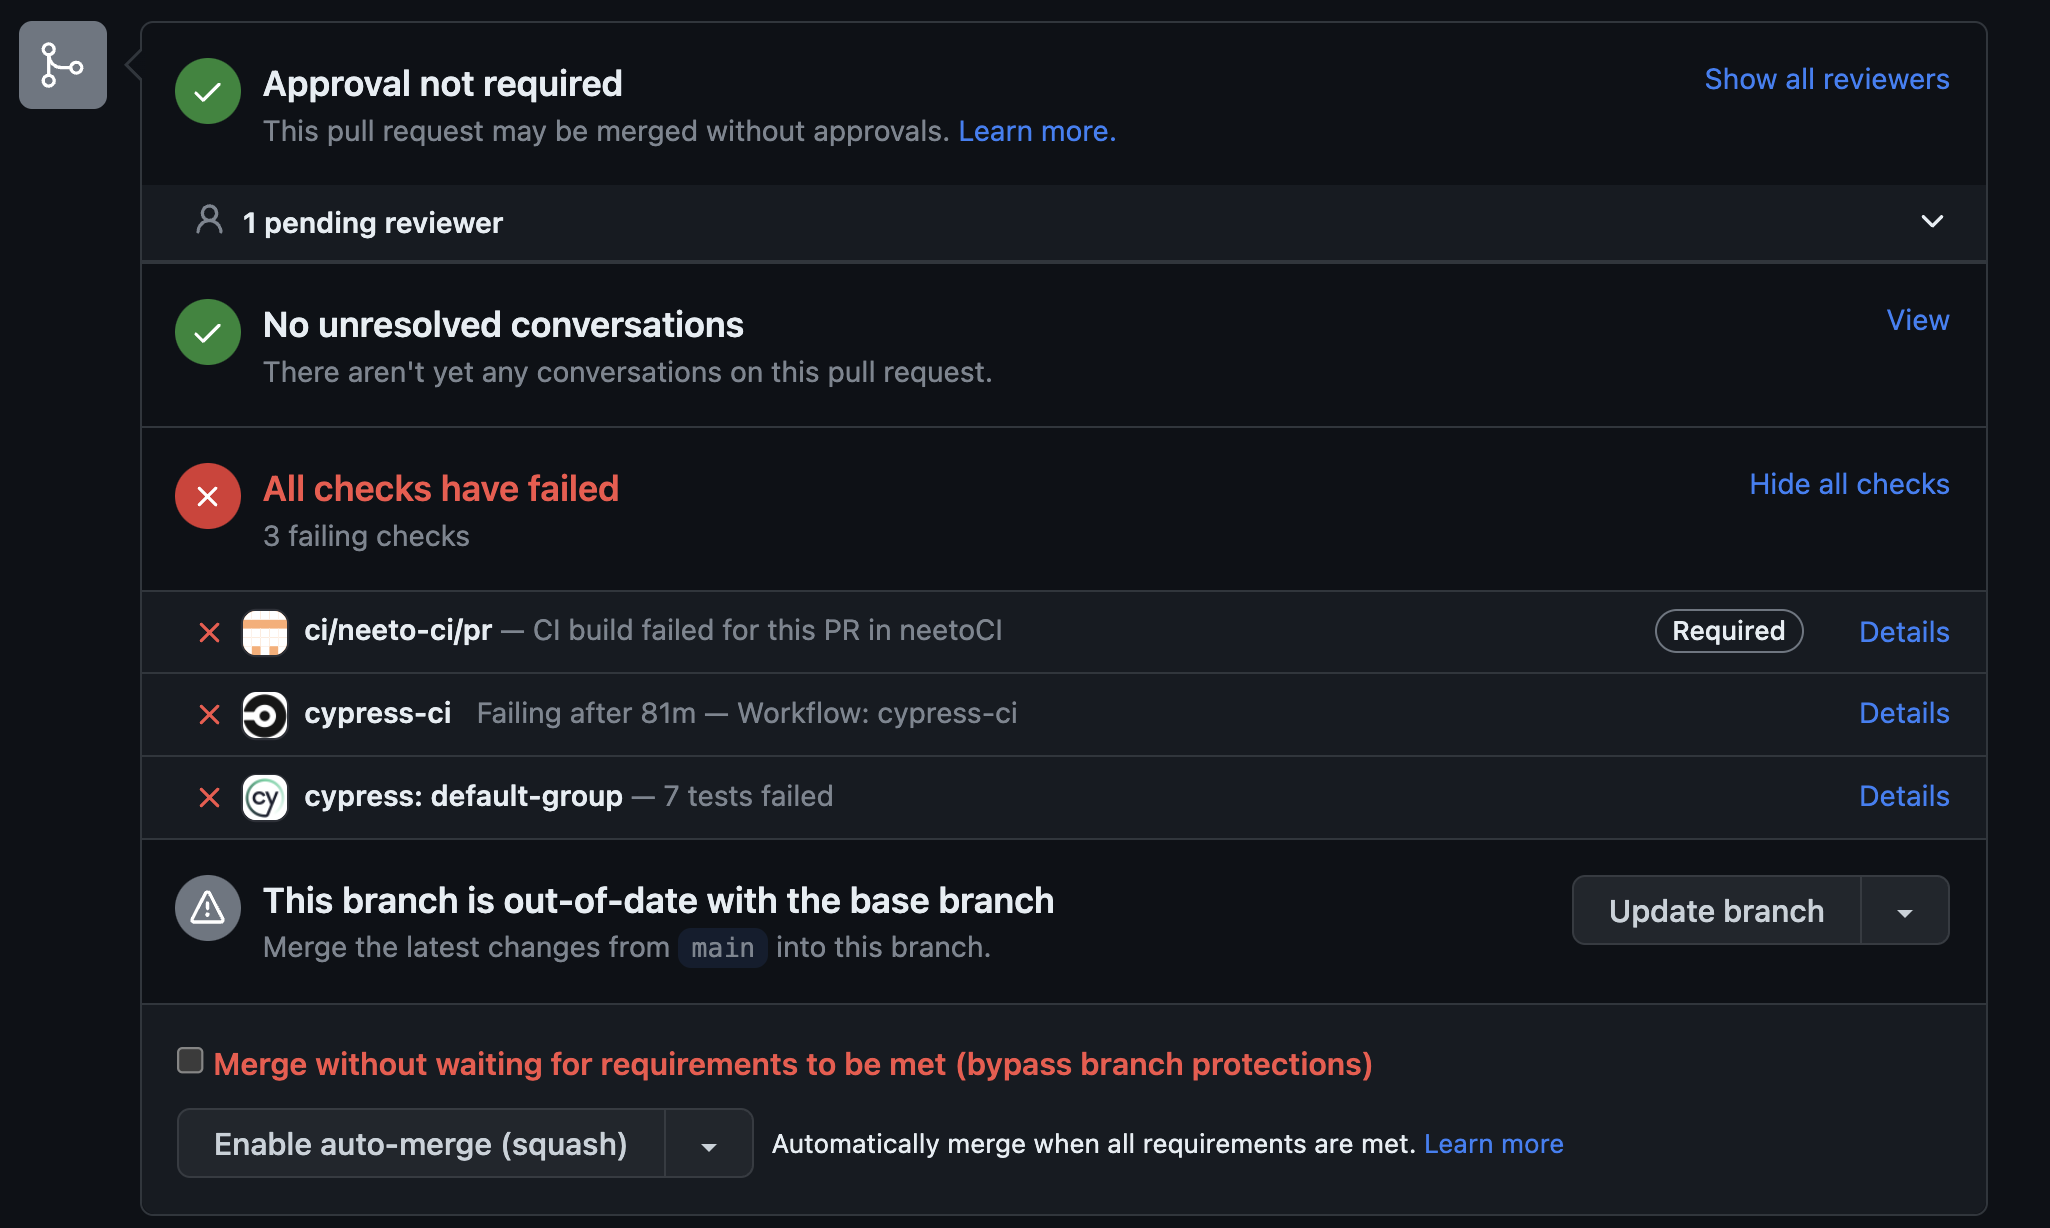Enable merge without waiting for requirements checkbox
The height and width of the screenshot is (1228, 2050).
click(189, 1060)
